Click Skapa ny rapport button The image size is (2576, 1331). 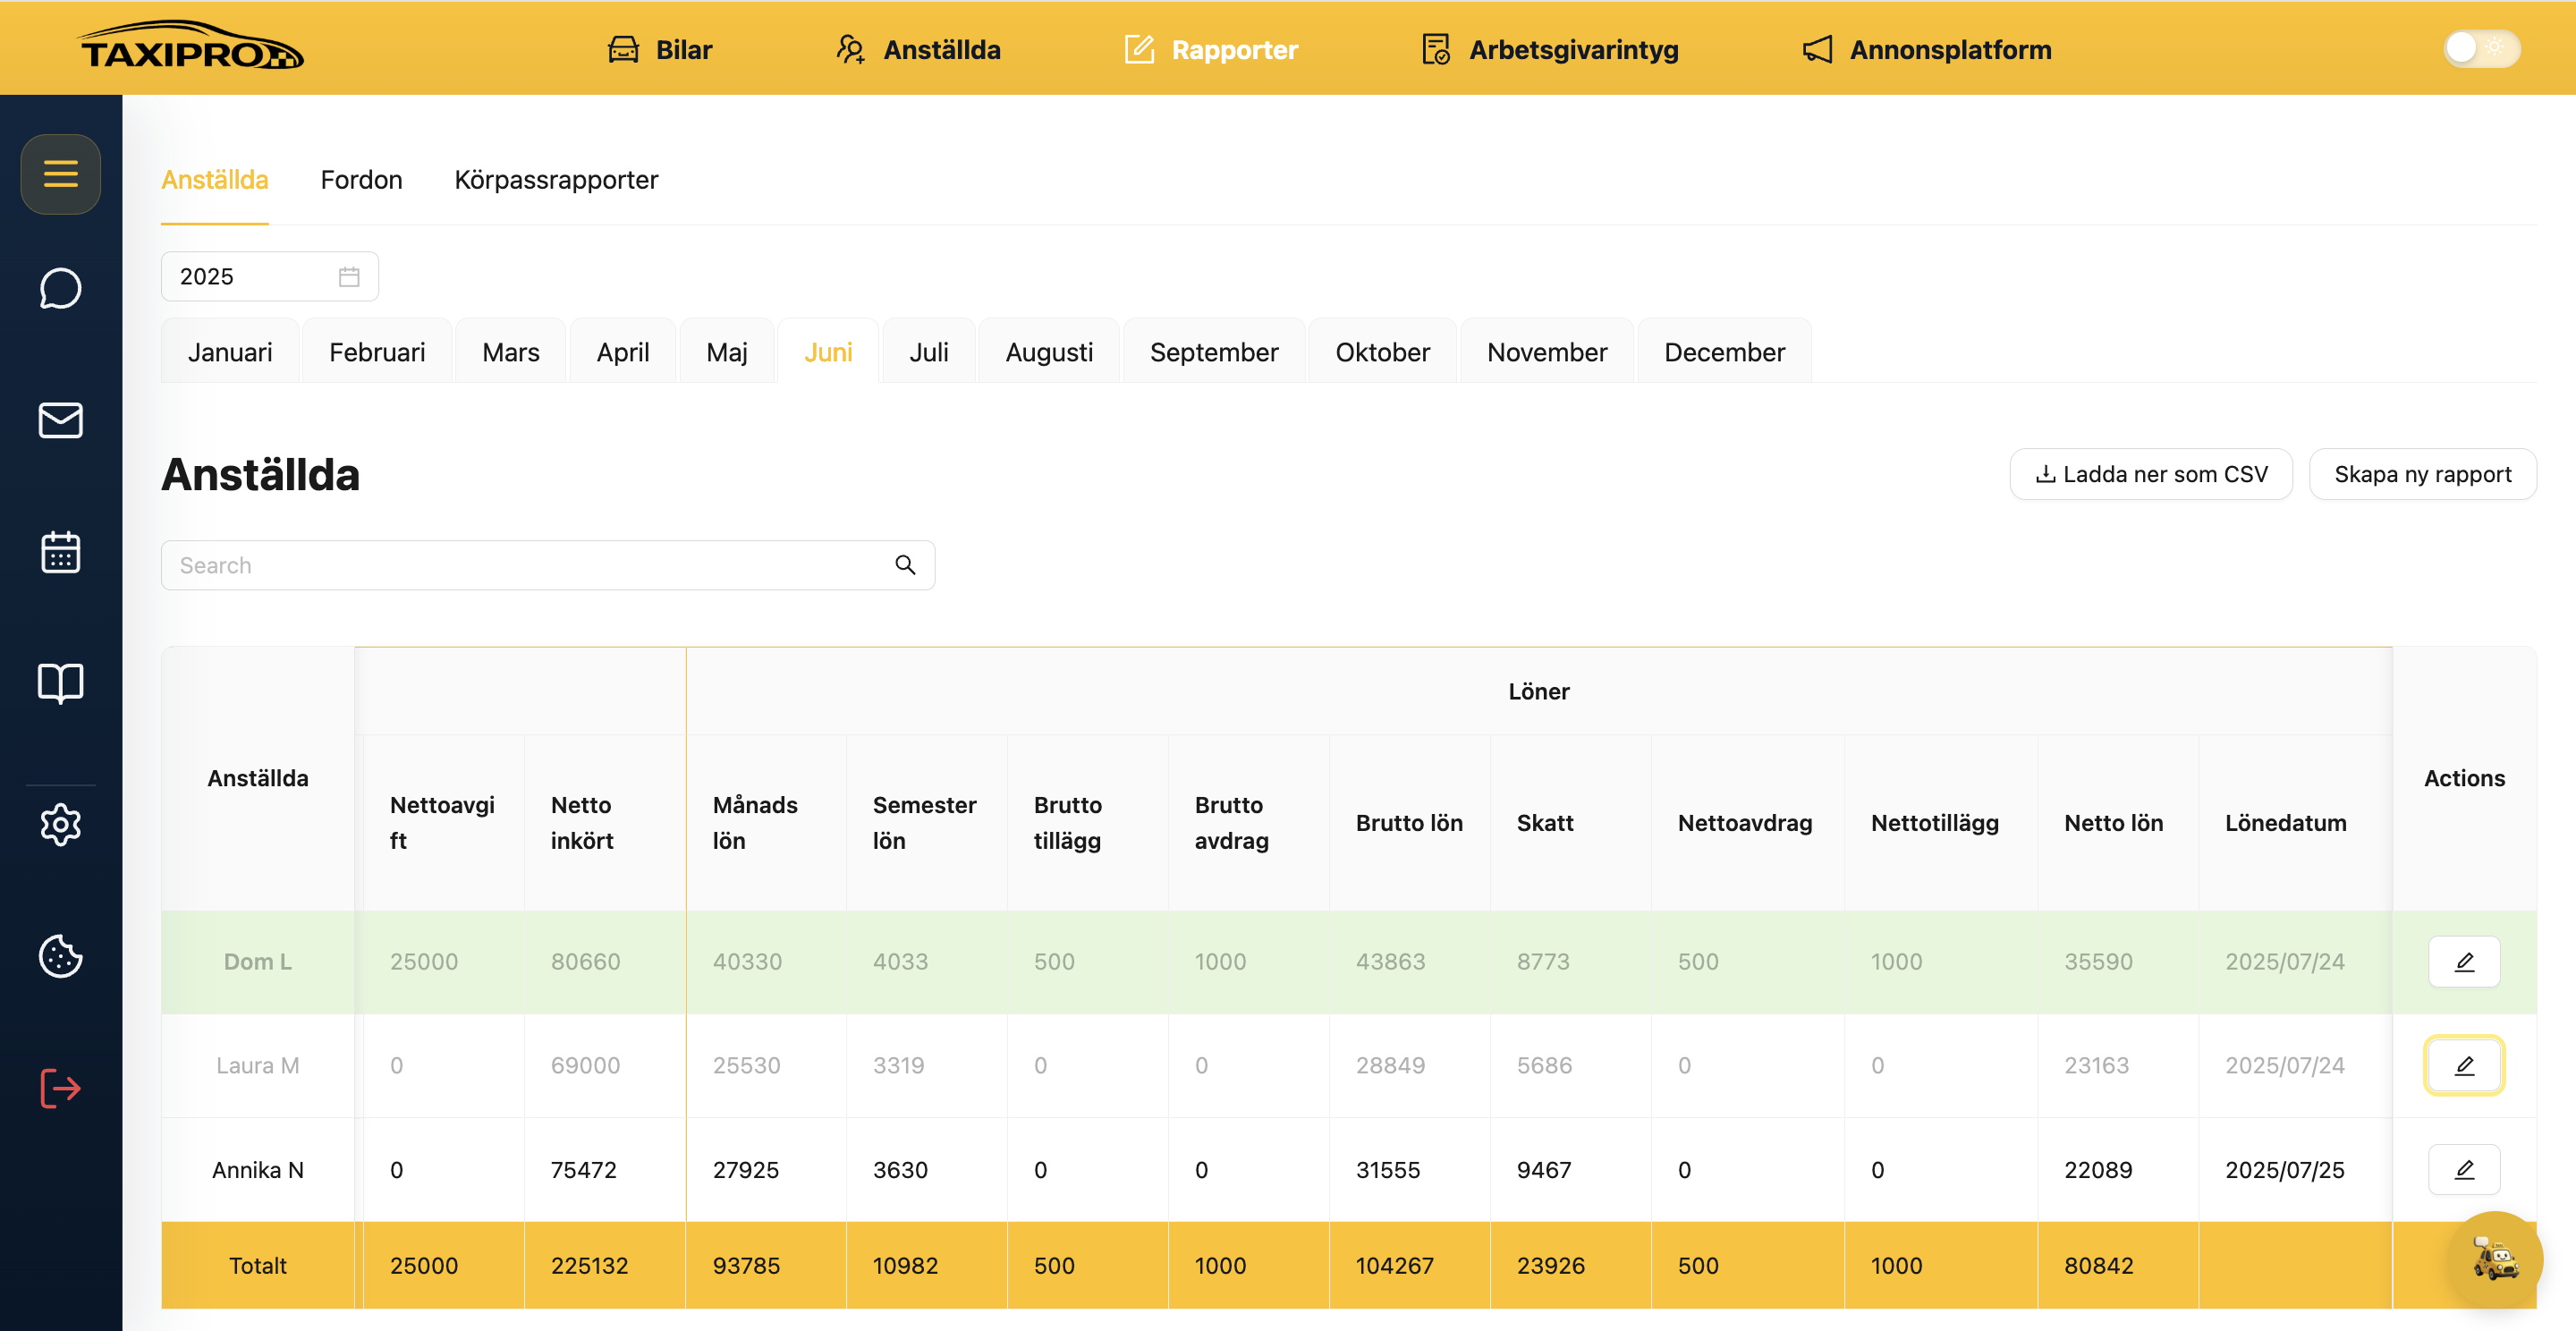point(2422,474)
